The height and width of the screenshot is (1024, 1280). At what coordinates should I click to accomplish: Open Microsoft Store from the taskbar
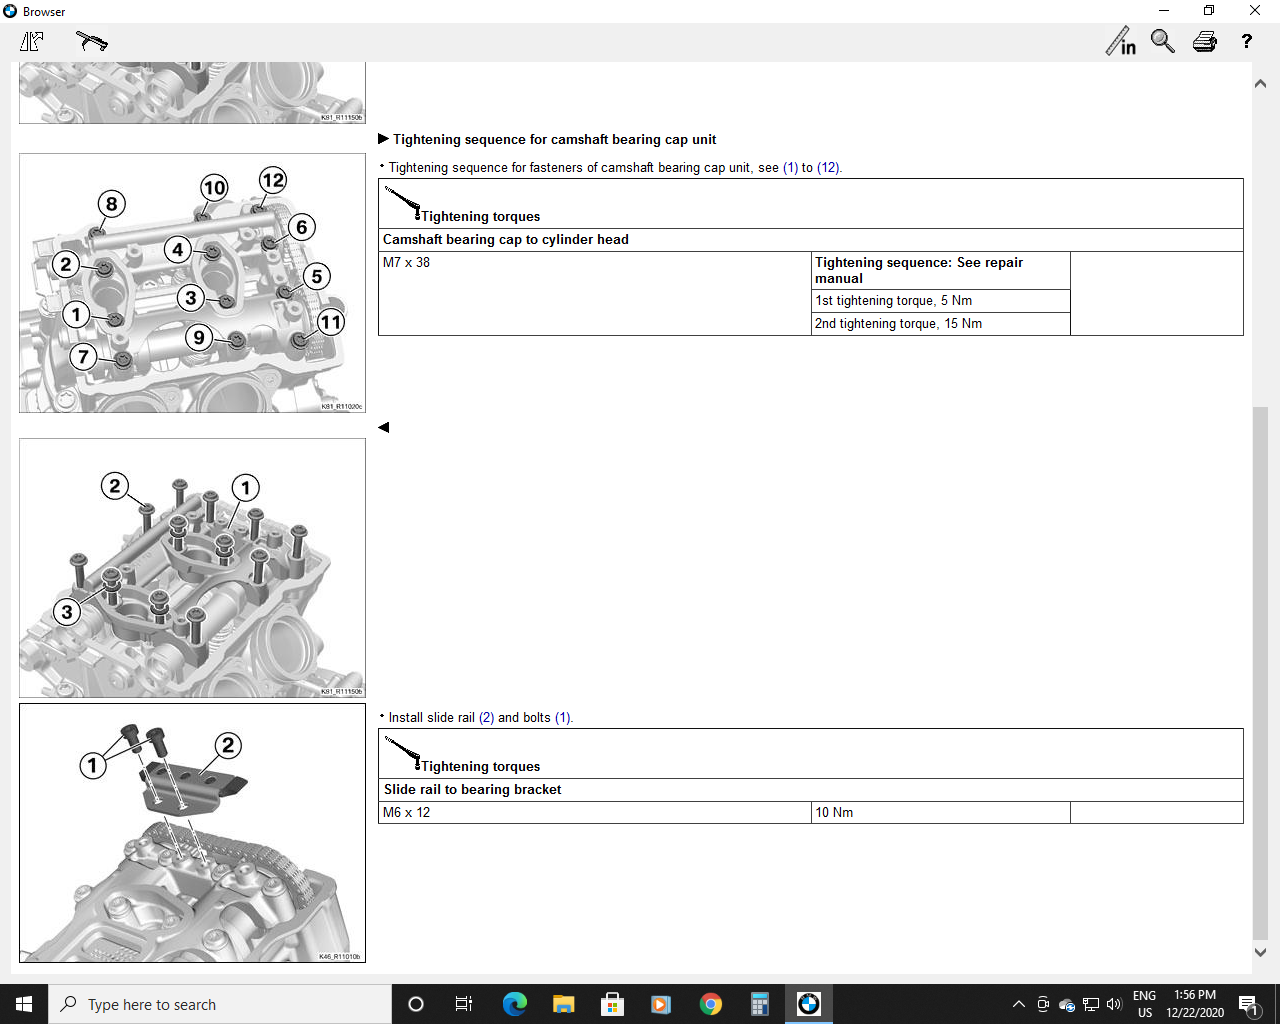pyautogui.click(x=612, y=1004)
